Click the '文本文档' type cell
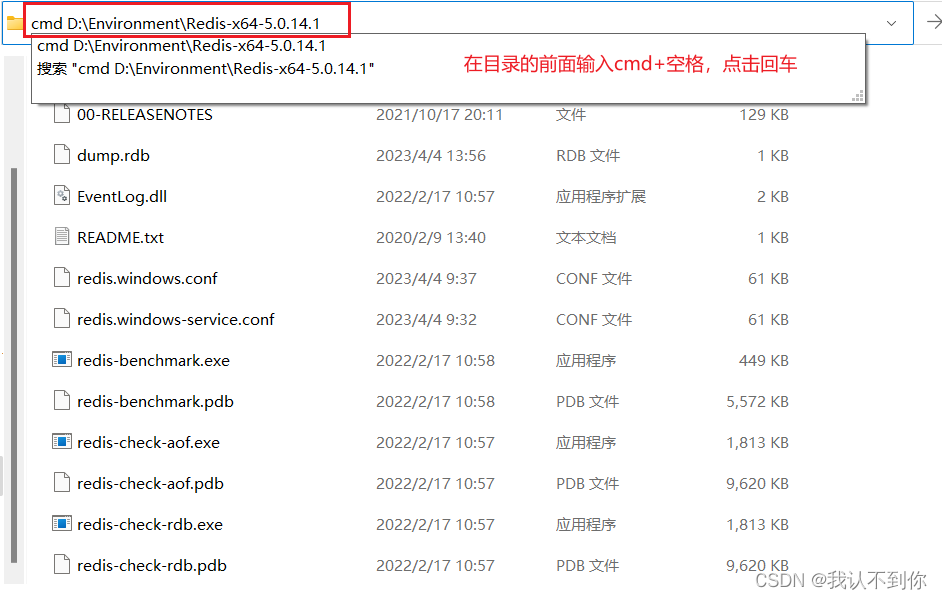 (x=586, y=238)
